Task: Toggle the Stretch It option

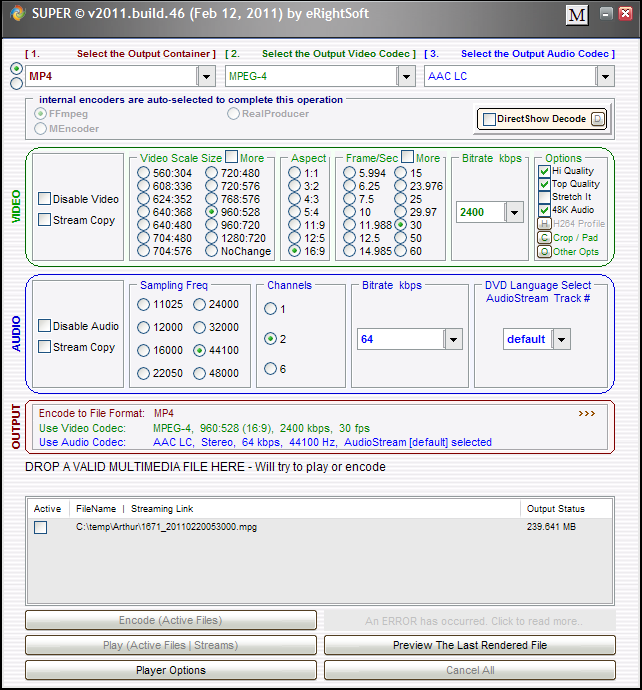Action: click(x=544, y=197)
